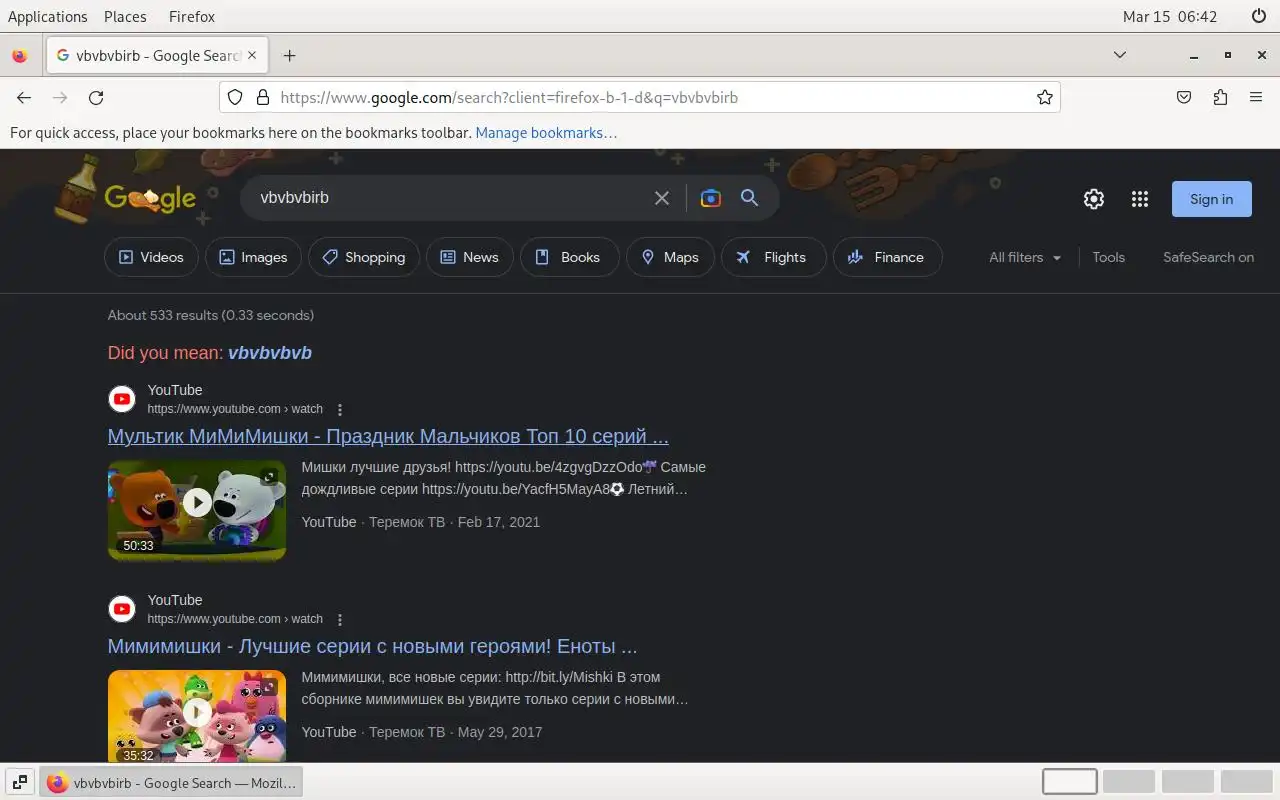Open more options for second YouTube result
The image size is (1280, 800).
point(340,620)
